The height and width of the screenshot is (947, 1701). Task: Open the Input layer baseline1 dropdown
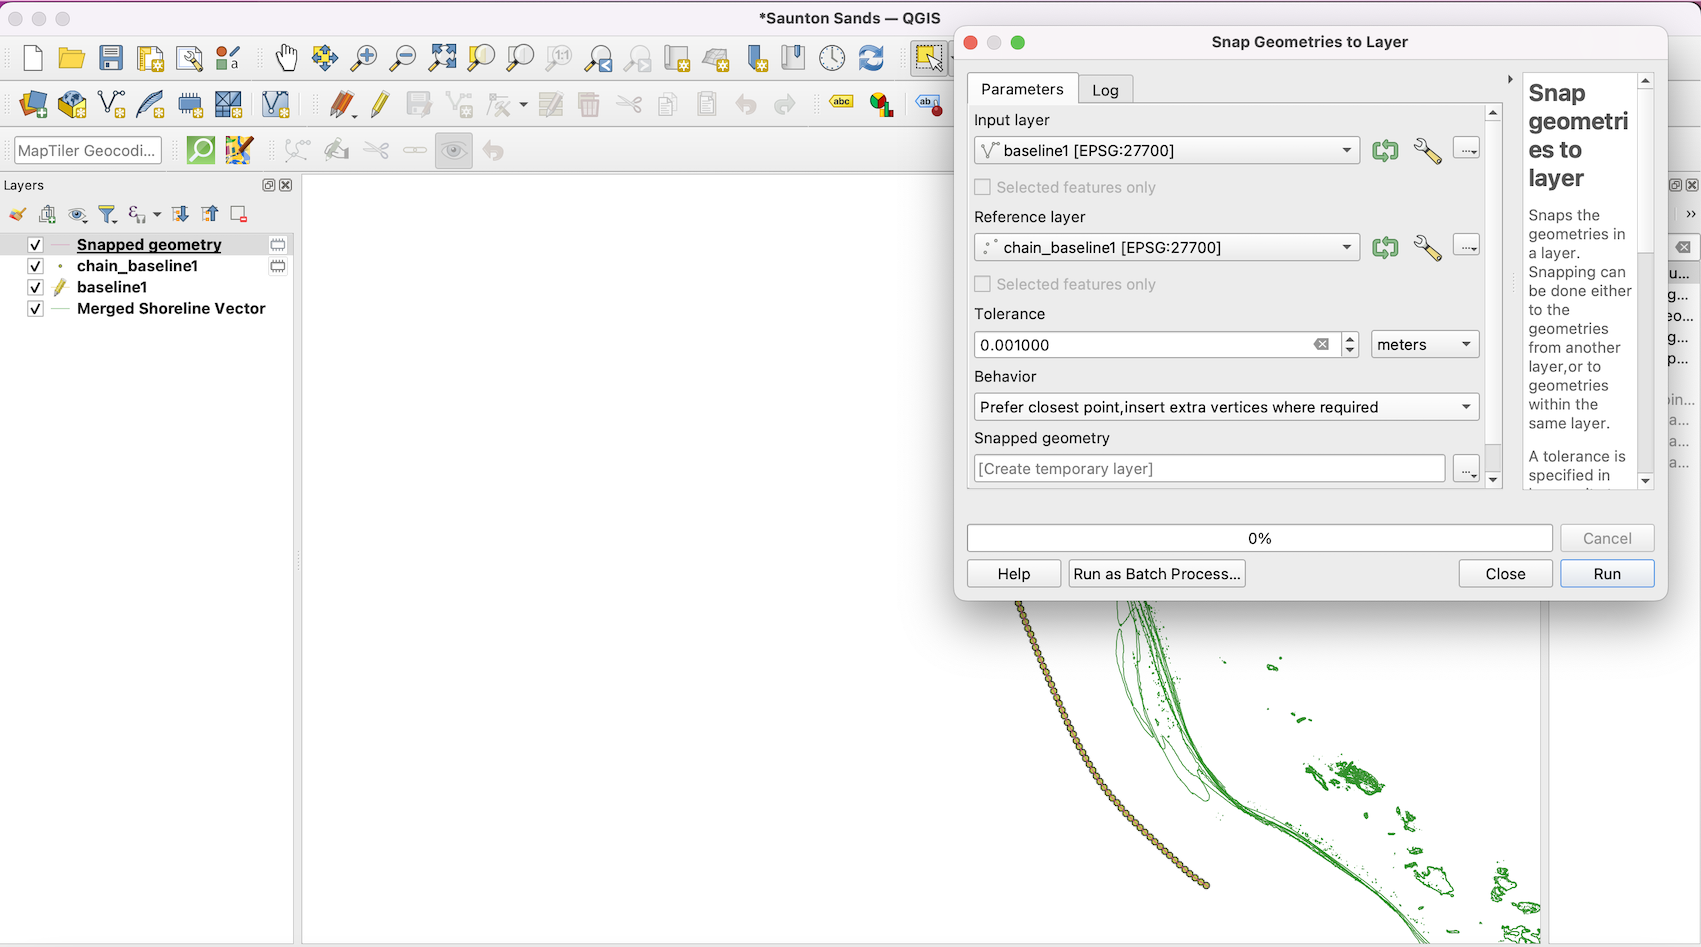(1166, 151)
